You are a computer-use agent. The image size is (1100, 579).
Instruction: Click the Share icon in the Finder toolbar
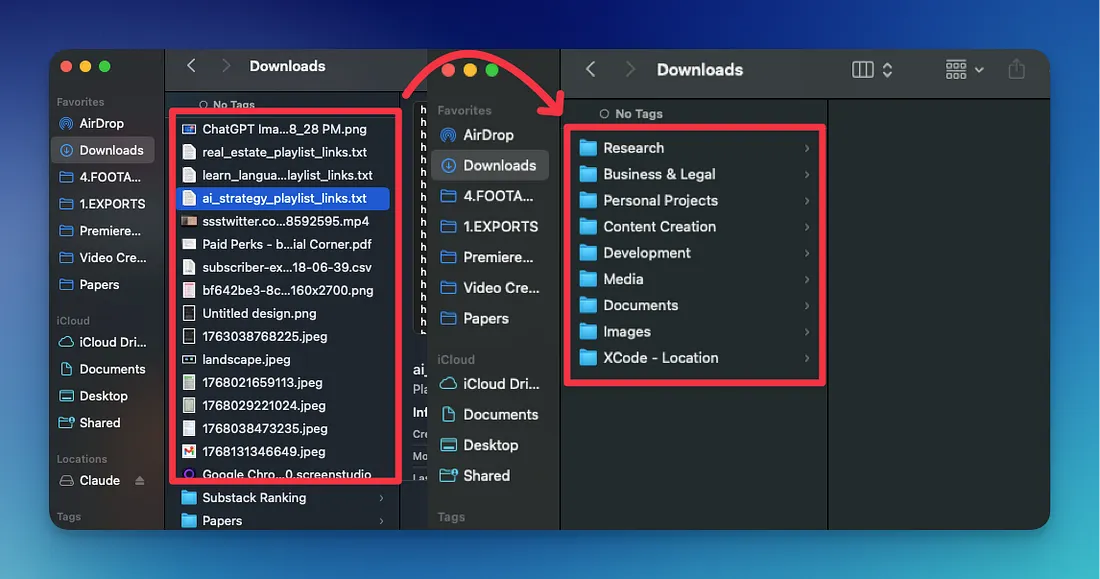click(x=1016, y=69)
